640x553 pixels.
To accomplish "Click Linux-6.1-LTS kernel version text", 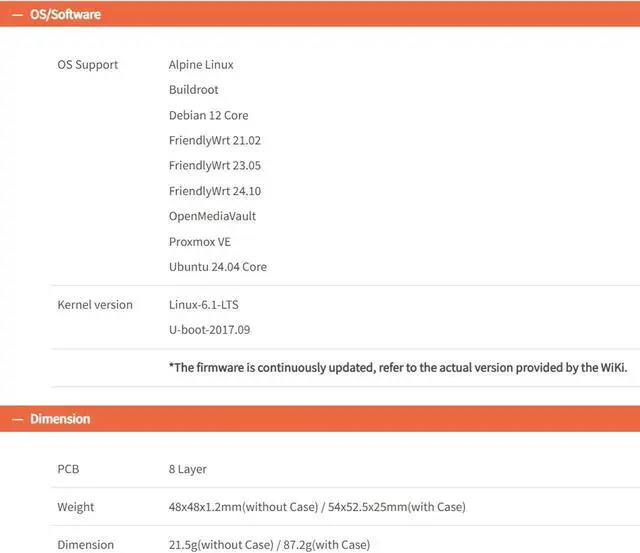I will 204,305.
